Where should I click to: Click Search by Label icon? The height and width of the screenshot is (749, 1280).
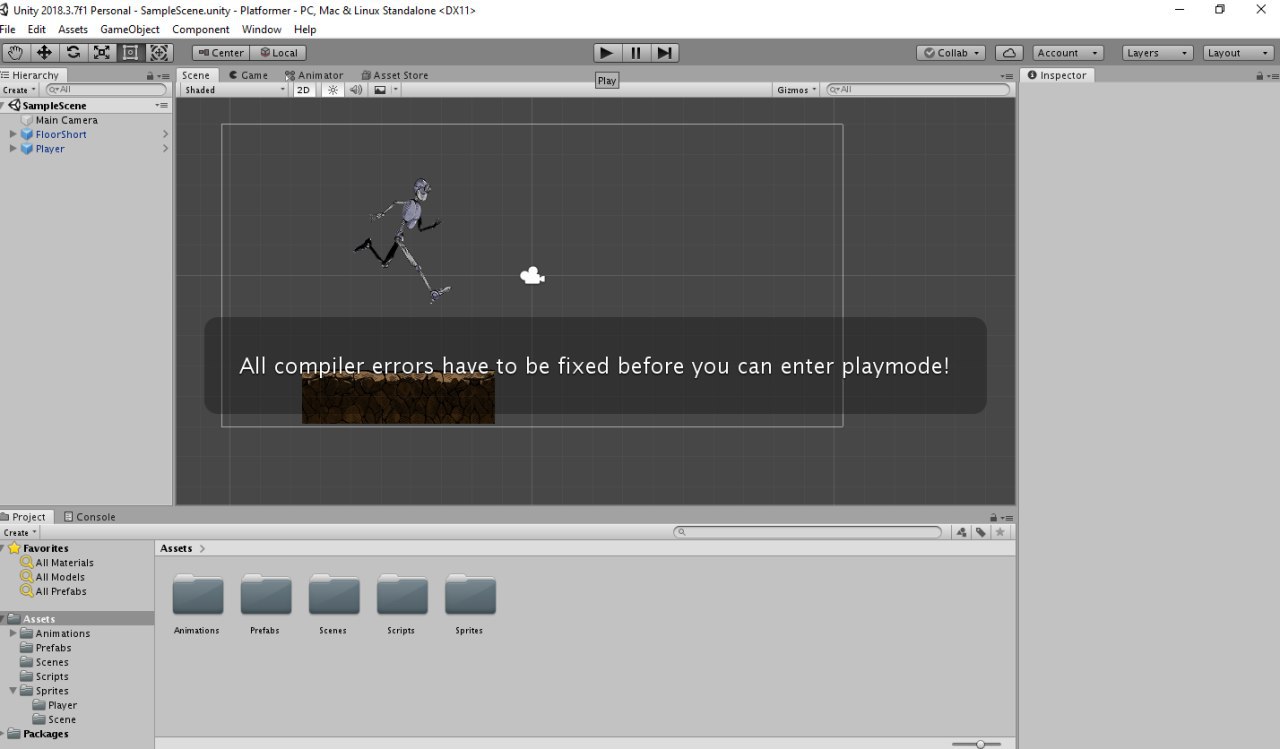point(981,533)
